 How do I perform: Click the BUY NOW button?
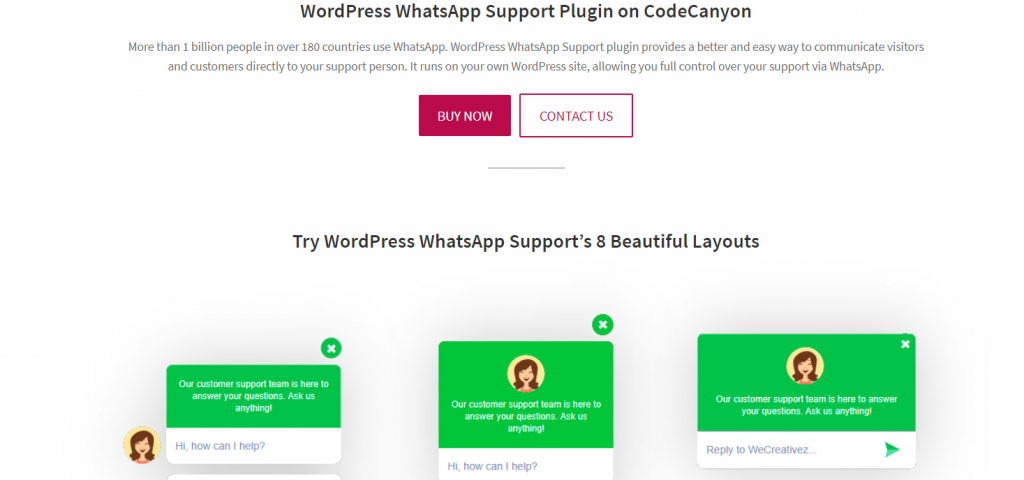click(x=464, y=116)
